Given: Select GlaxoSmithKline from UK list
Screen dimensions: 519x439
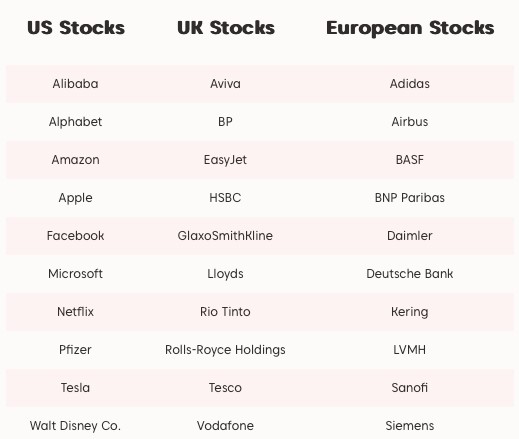Looking at the screenshot, I should coord(225,236).
